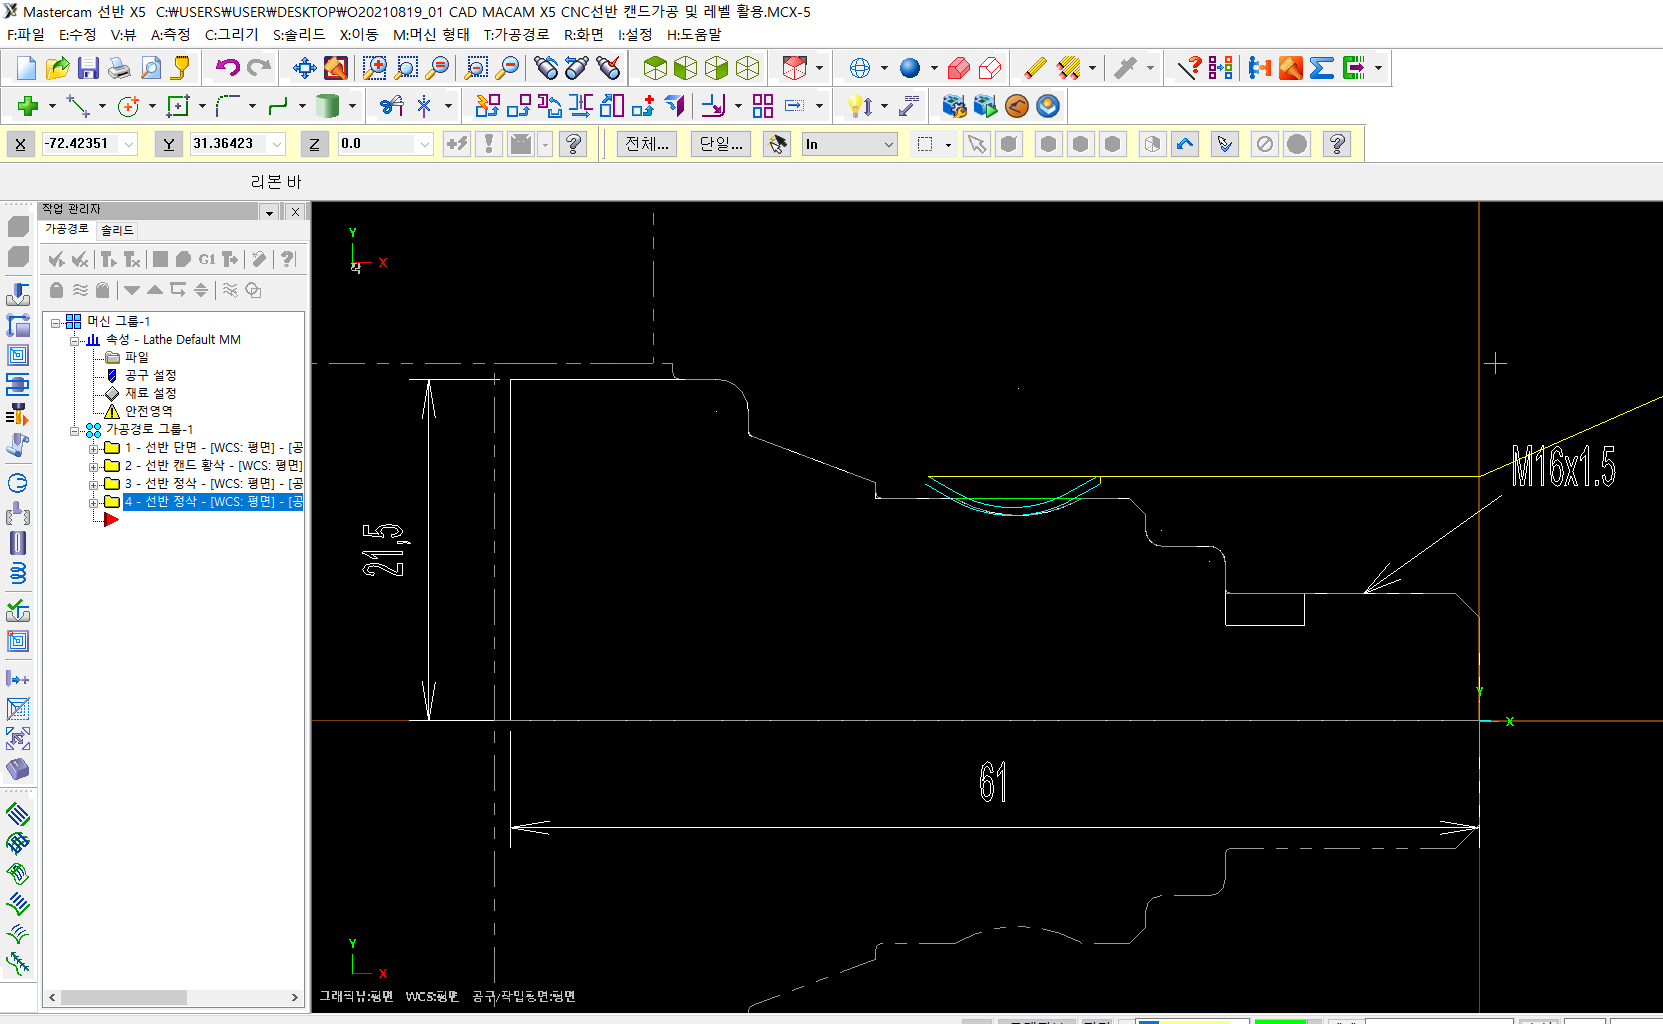Click the 단일... selection button
1663x1024 pixels.
[x=721, y=144]
